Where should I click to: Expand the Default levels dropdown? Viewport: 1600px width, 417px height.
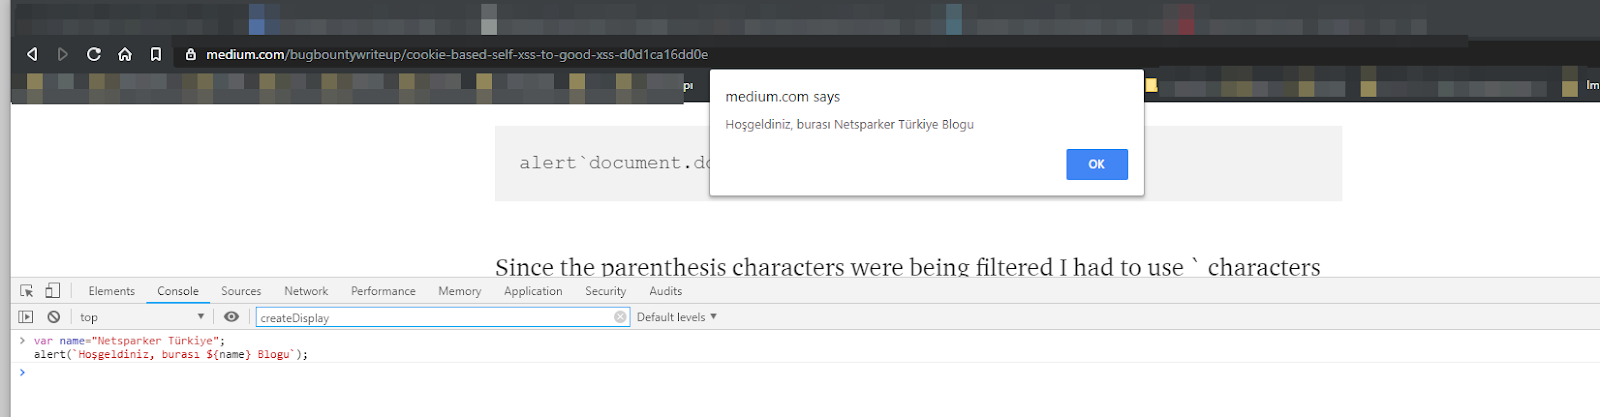[x=677, y=317]
